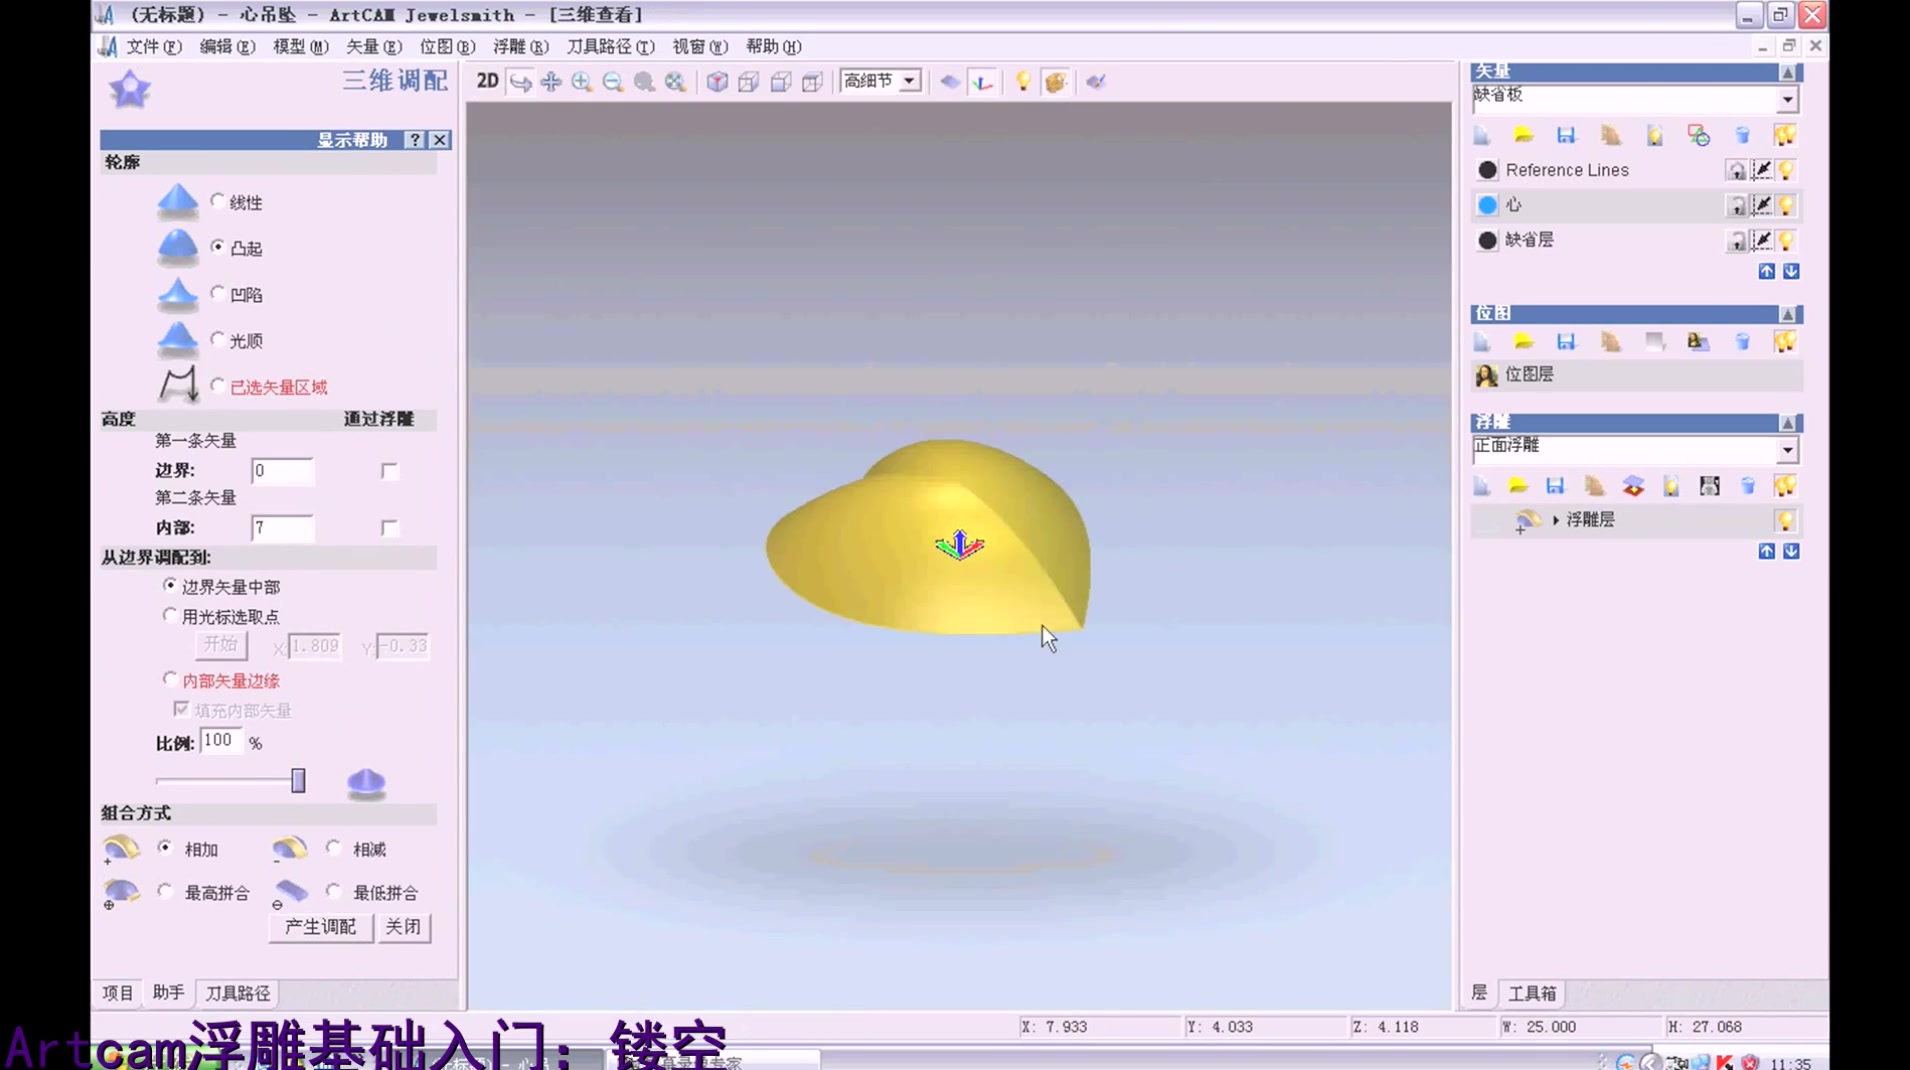Activate the rotate view tool

coord(520,82)
